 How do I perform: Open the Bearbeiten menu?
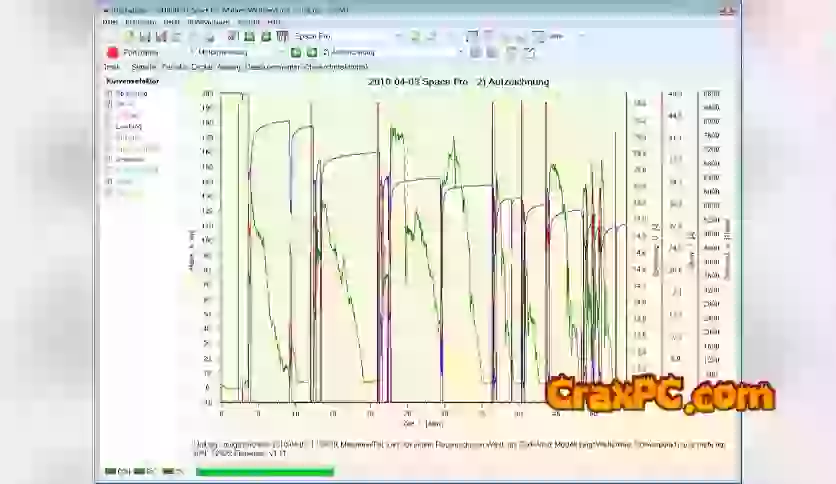click(x=141, y=22)
